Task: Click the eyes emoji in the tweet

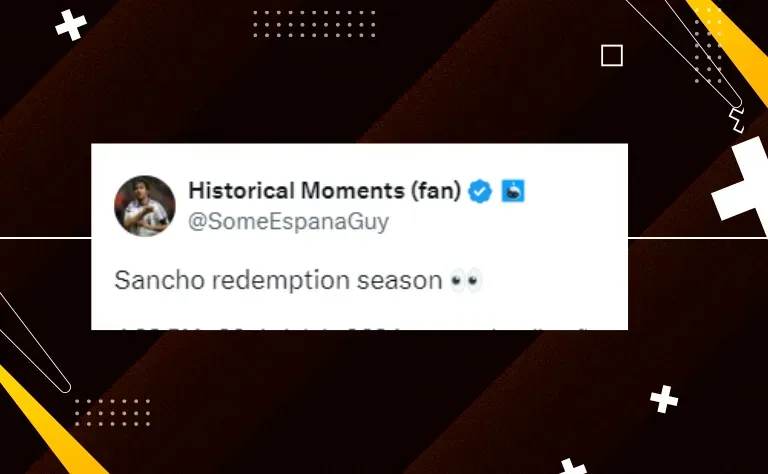Action: tap(466, 281)
